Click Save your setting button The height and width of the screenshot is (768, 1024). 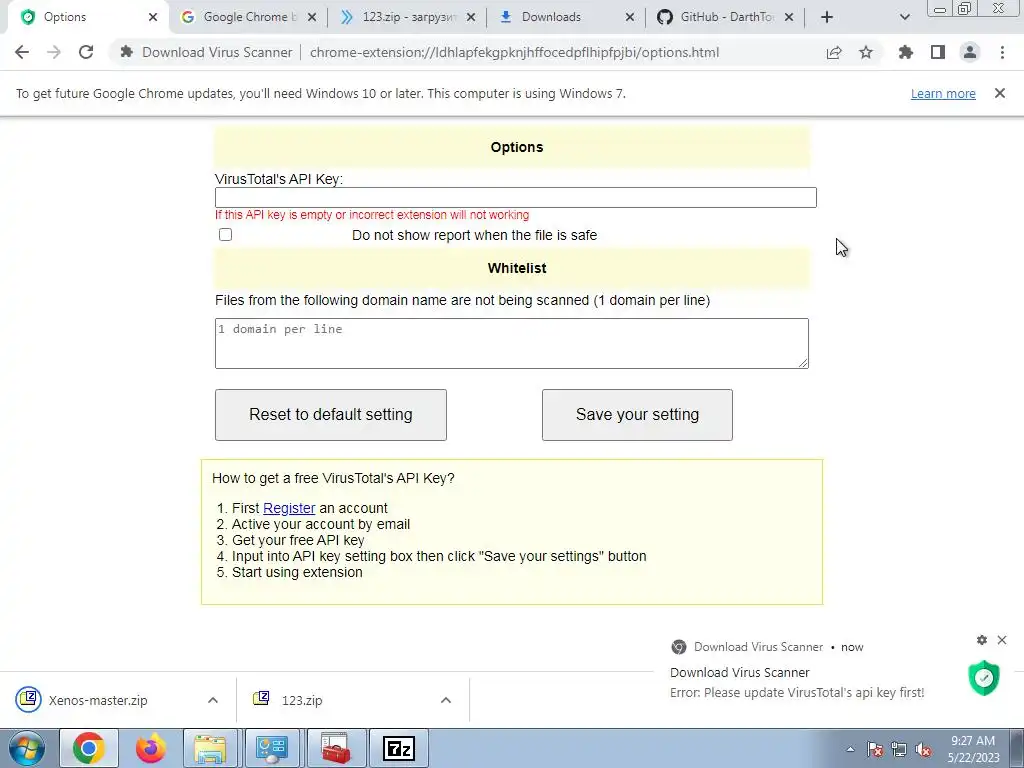tap(637, 415)
